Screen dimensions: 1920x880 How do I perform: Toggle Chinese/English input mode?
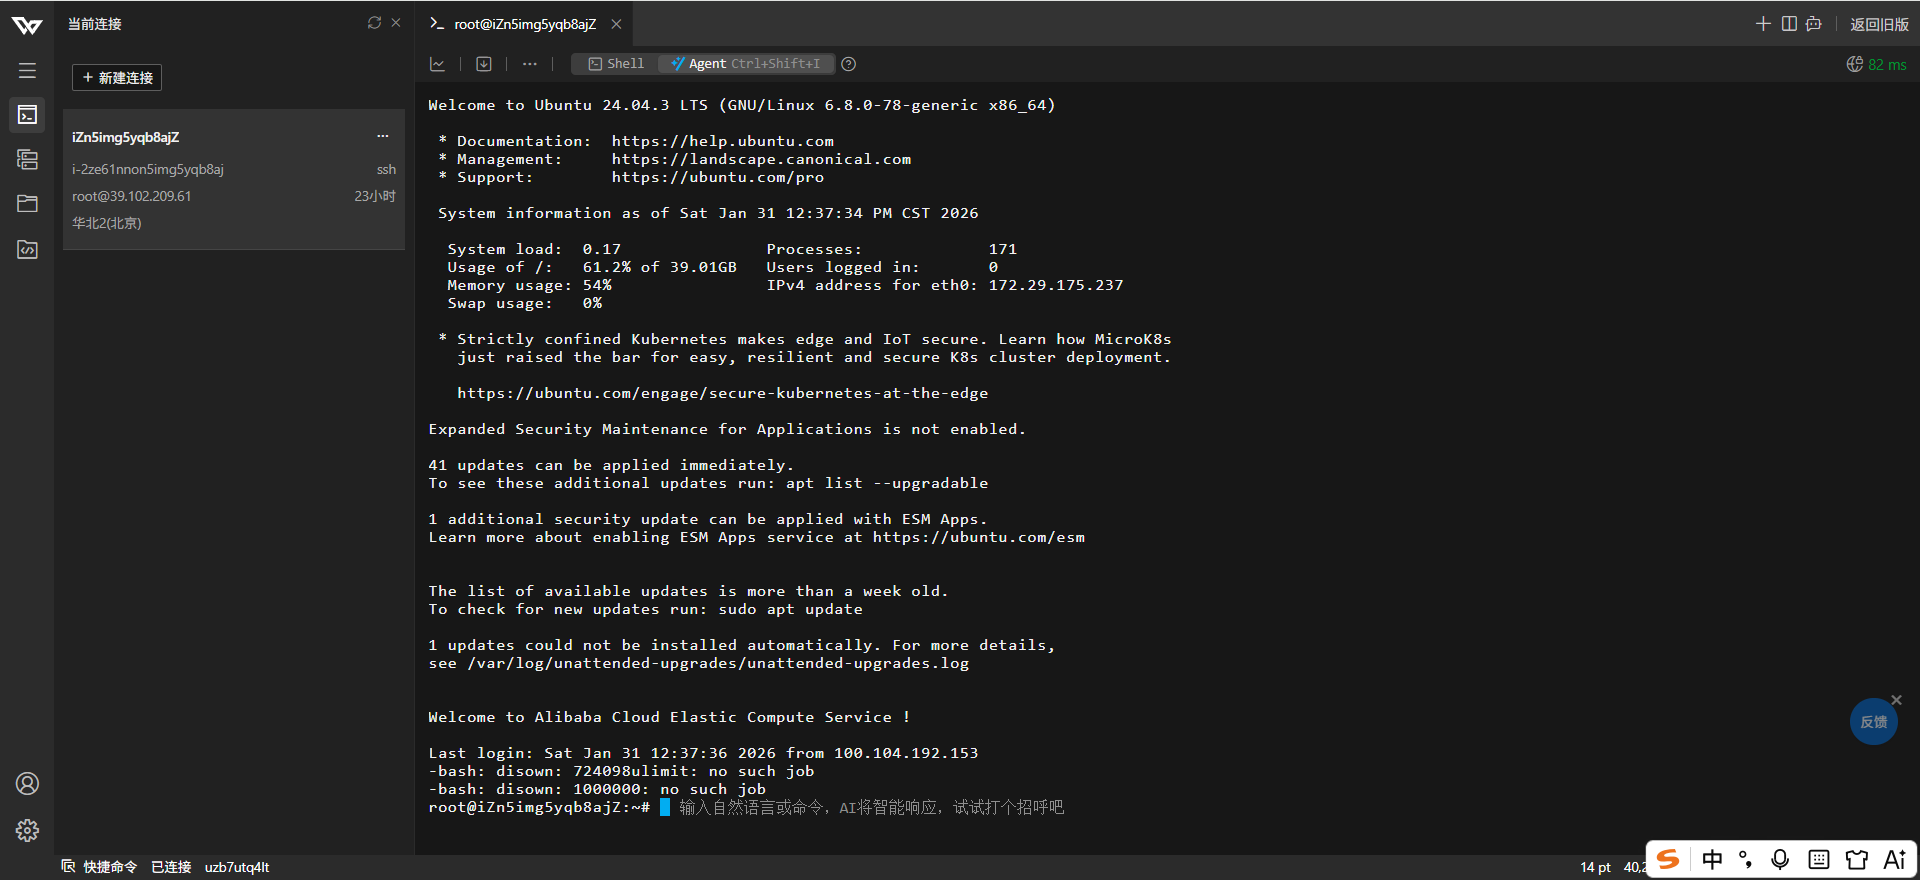tap(1712, 859)
